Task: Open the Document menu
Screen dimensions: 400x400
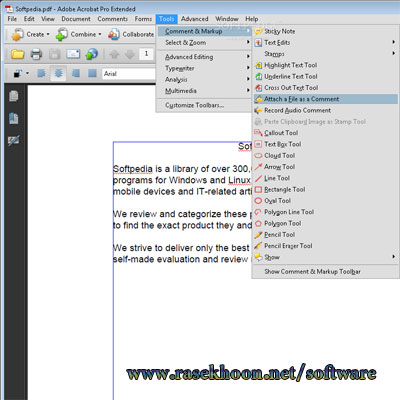Action: point(76,19)
